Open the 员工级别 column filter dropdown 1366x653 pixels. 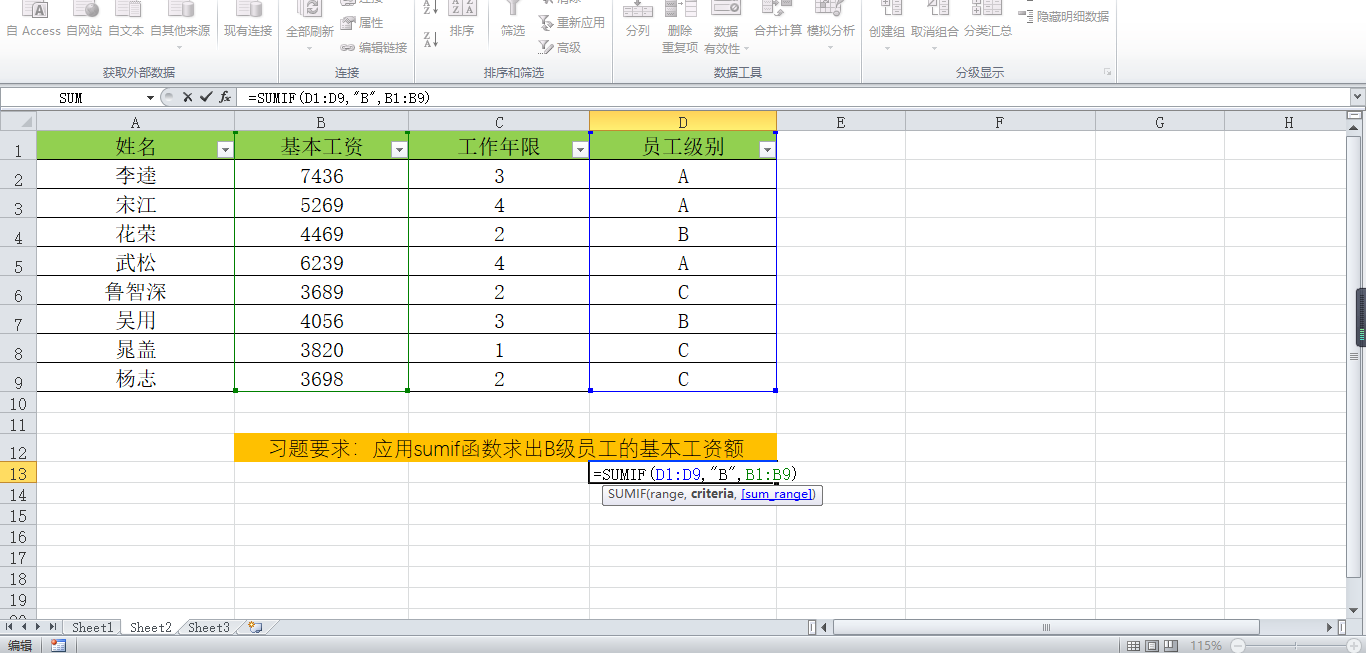coord(767,150)
